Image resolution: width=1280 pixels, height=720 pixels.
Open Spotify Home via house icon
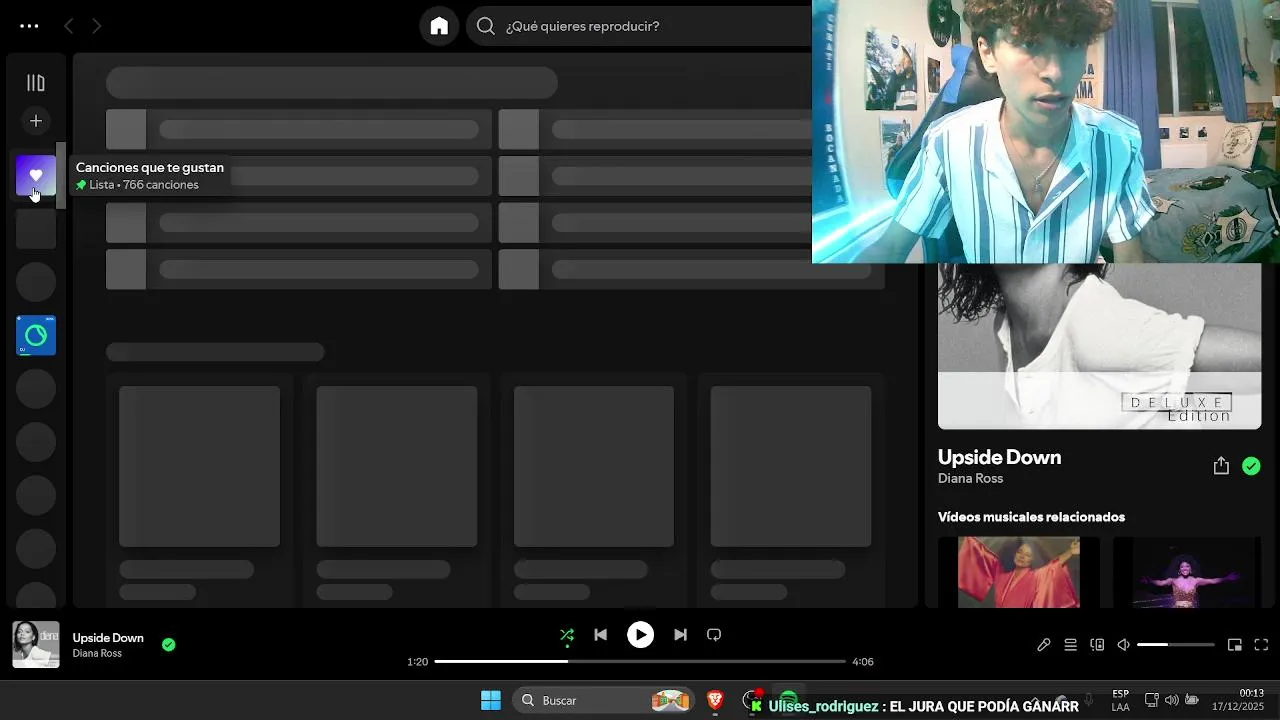click(x=439, y=26)
